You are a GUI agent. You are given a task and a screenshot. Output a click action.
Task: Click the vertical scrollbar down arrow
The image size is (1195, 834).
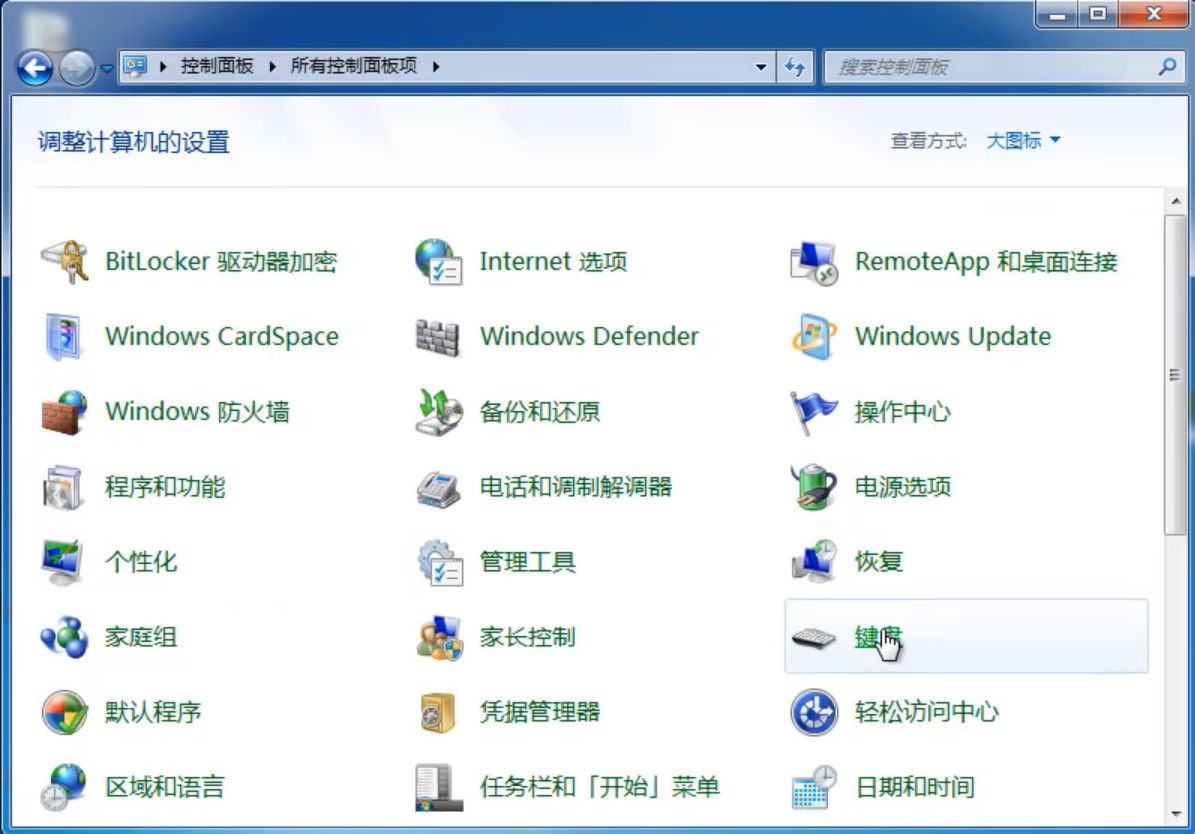[x=1176, y=815]
